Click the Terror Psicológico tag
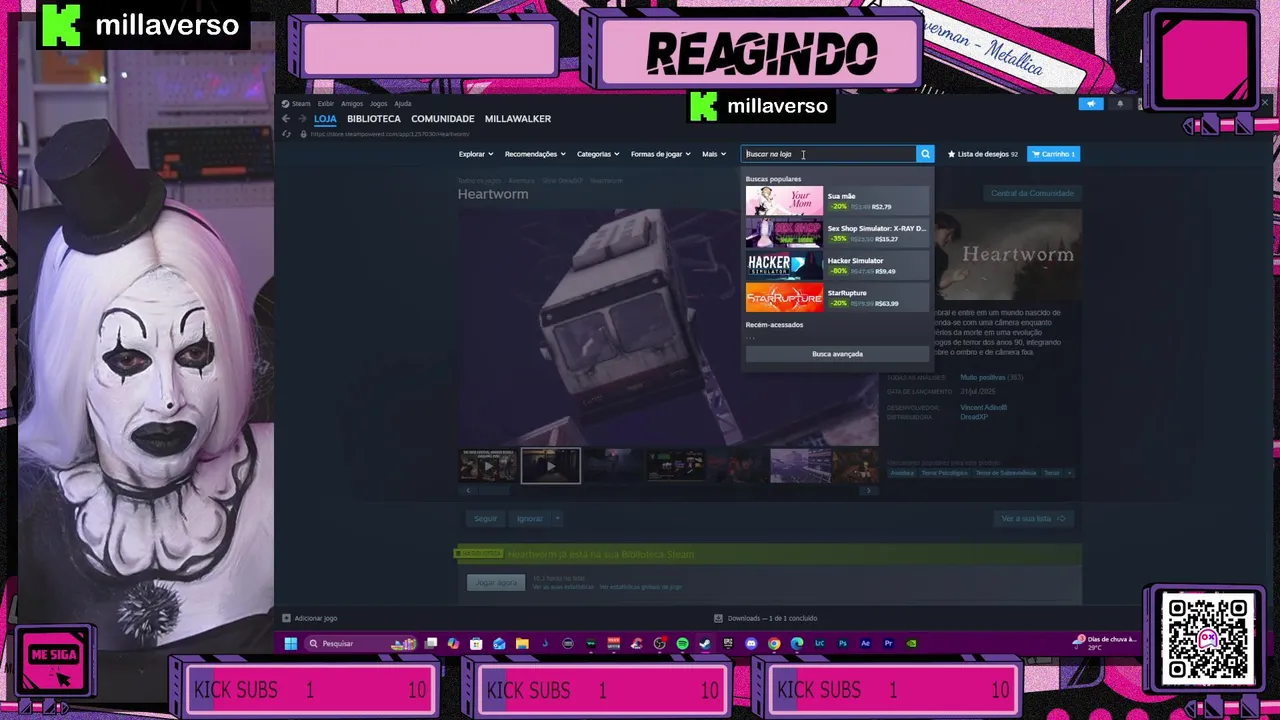The width and height of the screenshot is (1280, 720). 945,473
